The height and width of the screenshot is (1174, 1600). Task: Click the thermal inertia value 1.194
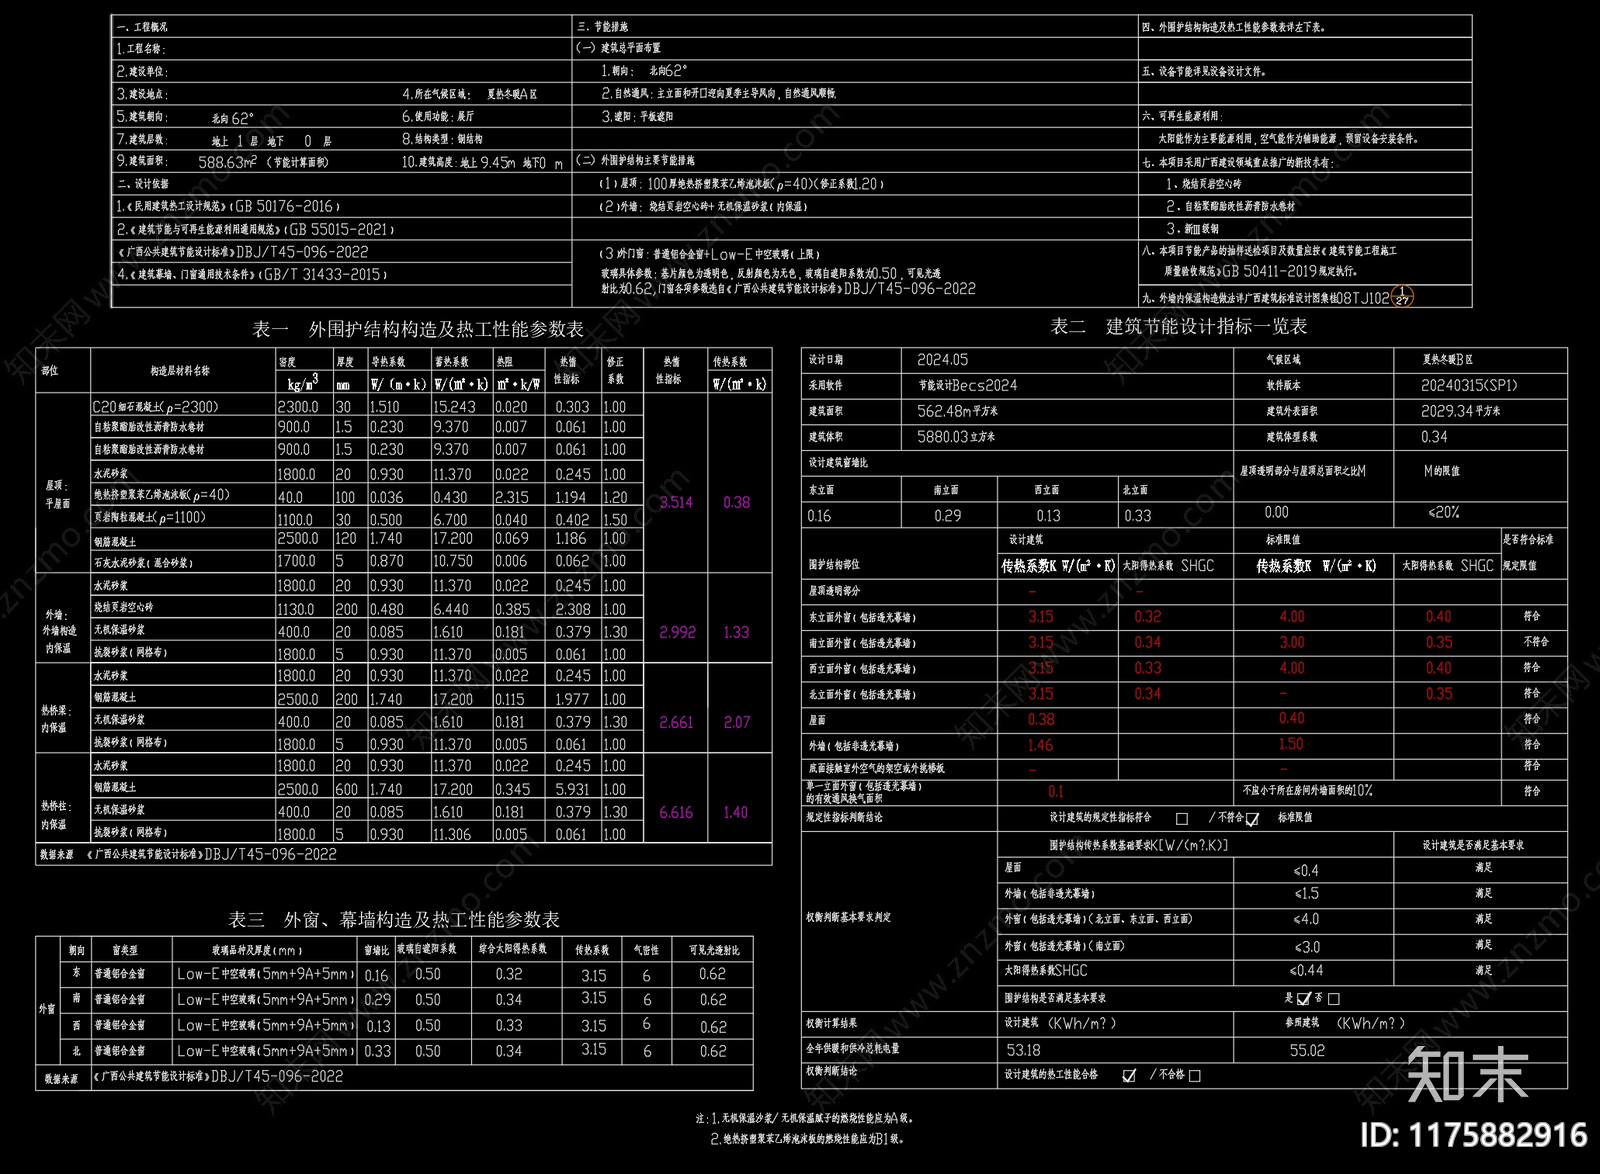point(571,497)
